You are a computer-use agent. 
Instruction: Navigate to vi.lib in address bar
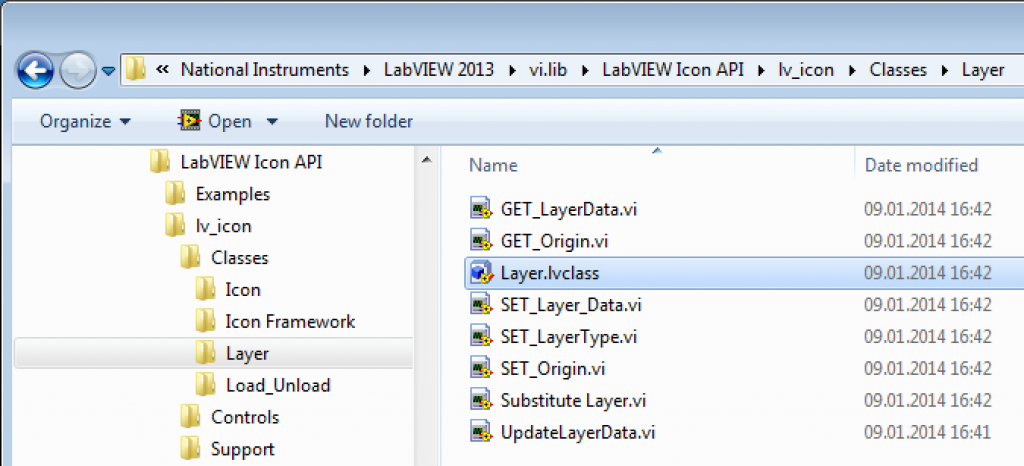[549, 70]
